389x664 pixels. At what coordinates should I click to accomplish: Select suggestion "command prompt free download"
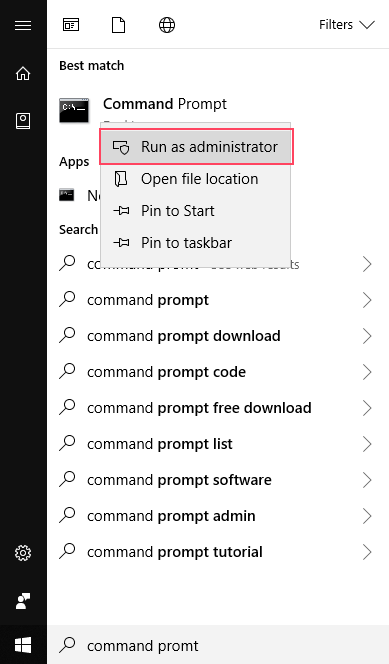coord(199,408)
